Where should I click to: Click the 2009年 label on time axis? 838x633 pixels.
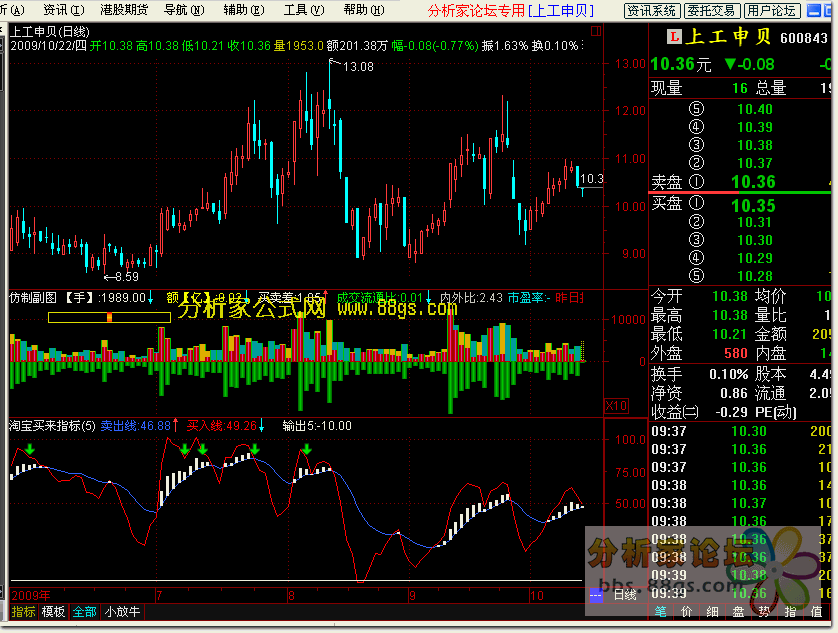31,595
